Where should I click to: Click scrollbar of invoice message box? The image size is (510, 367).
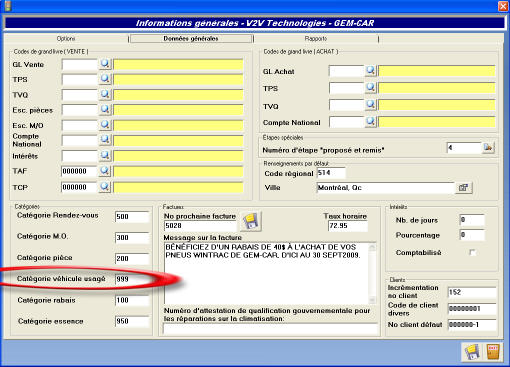click(372, 273)
